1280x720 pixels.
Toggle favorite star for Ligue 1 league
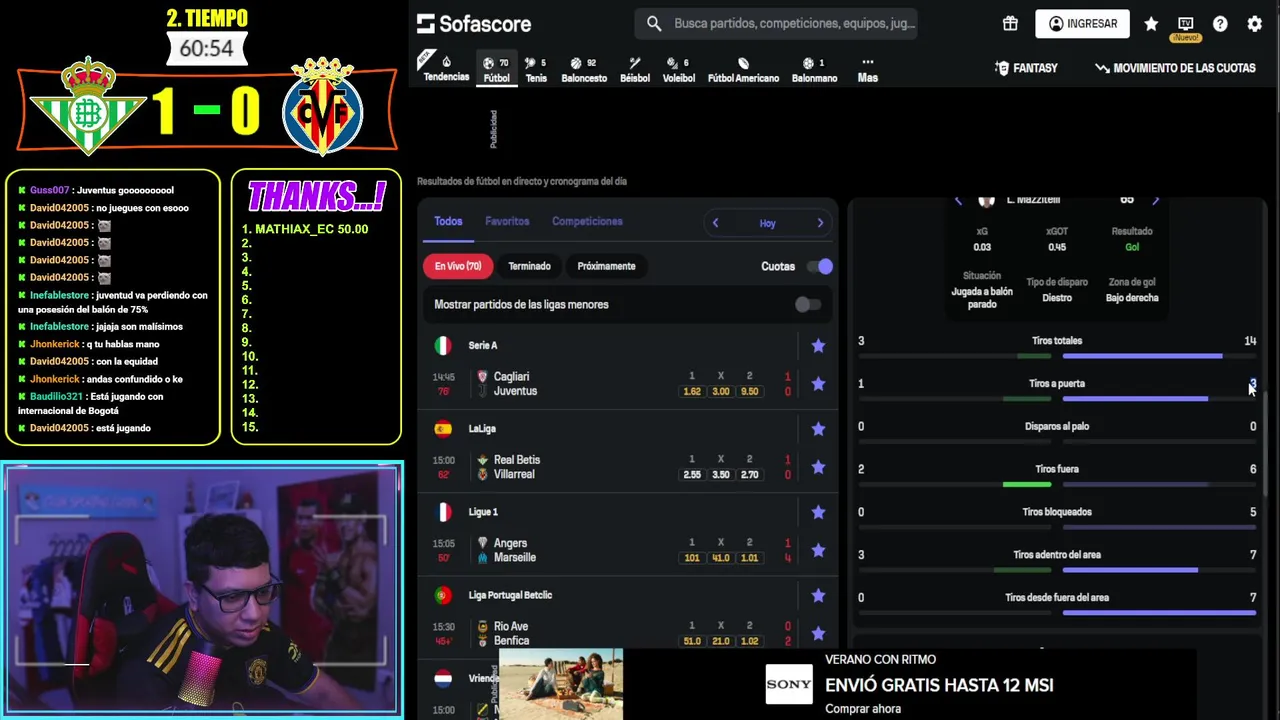coord(818,512)
